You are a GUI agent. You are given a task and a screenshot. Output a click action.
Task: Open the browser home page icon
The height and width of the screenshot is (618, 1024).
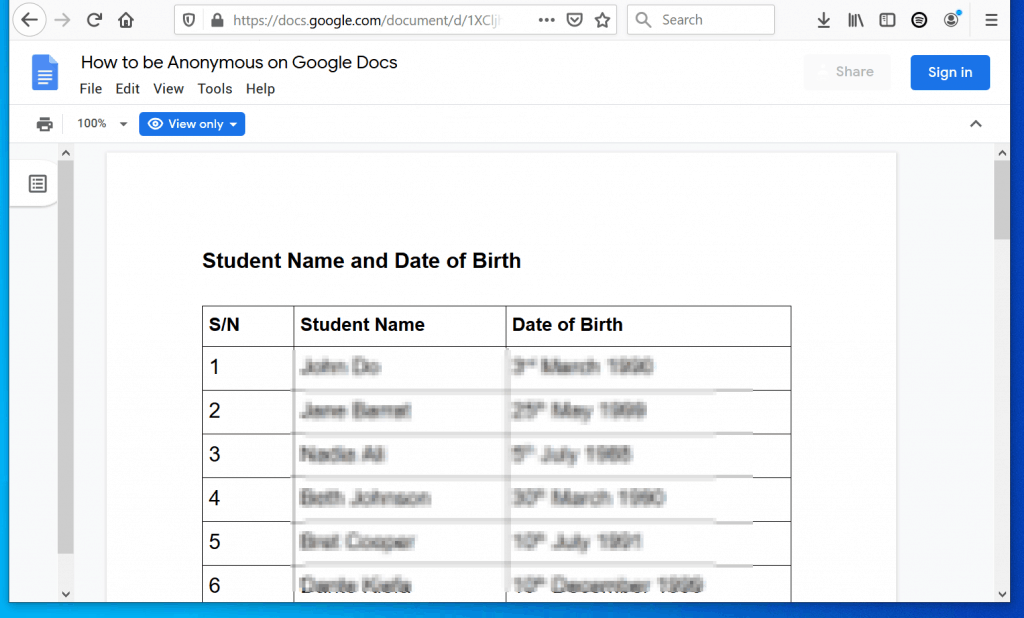click(125, 20)
